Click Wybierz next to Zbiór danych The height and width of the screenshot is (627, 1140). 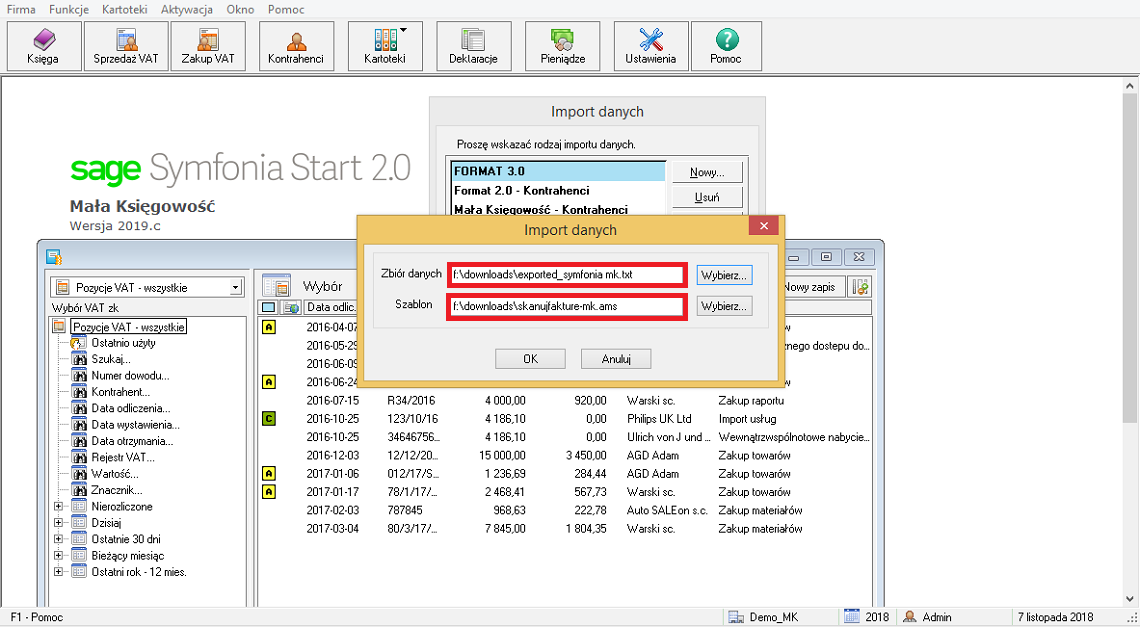724,275
